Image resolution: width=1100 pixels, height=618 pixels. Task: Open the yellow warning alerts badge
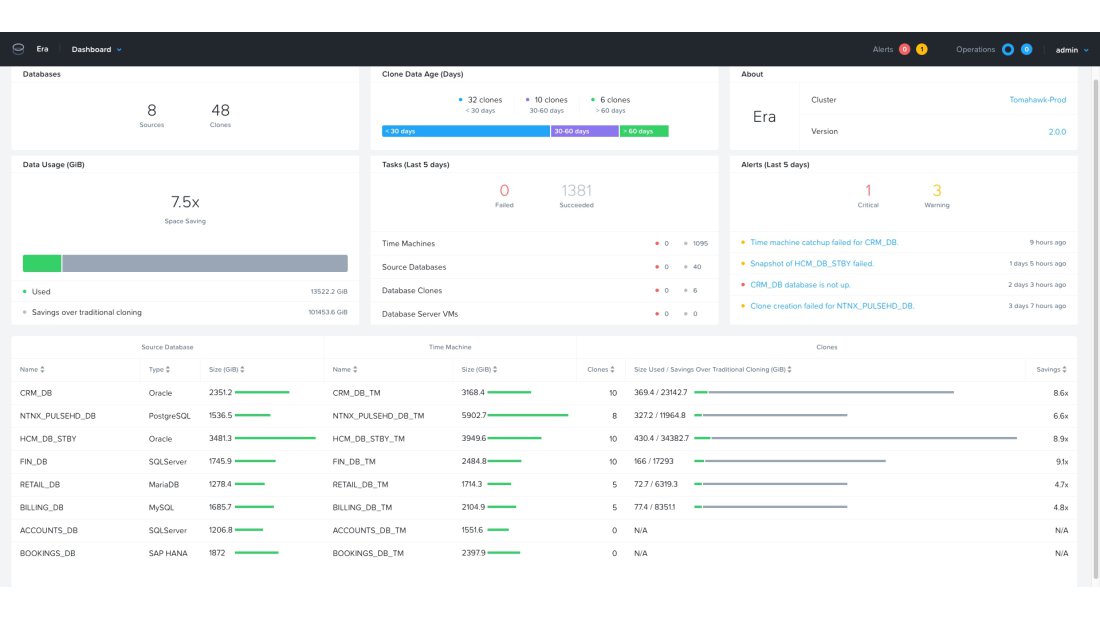tap(921, 49)
